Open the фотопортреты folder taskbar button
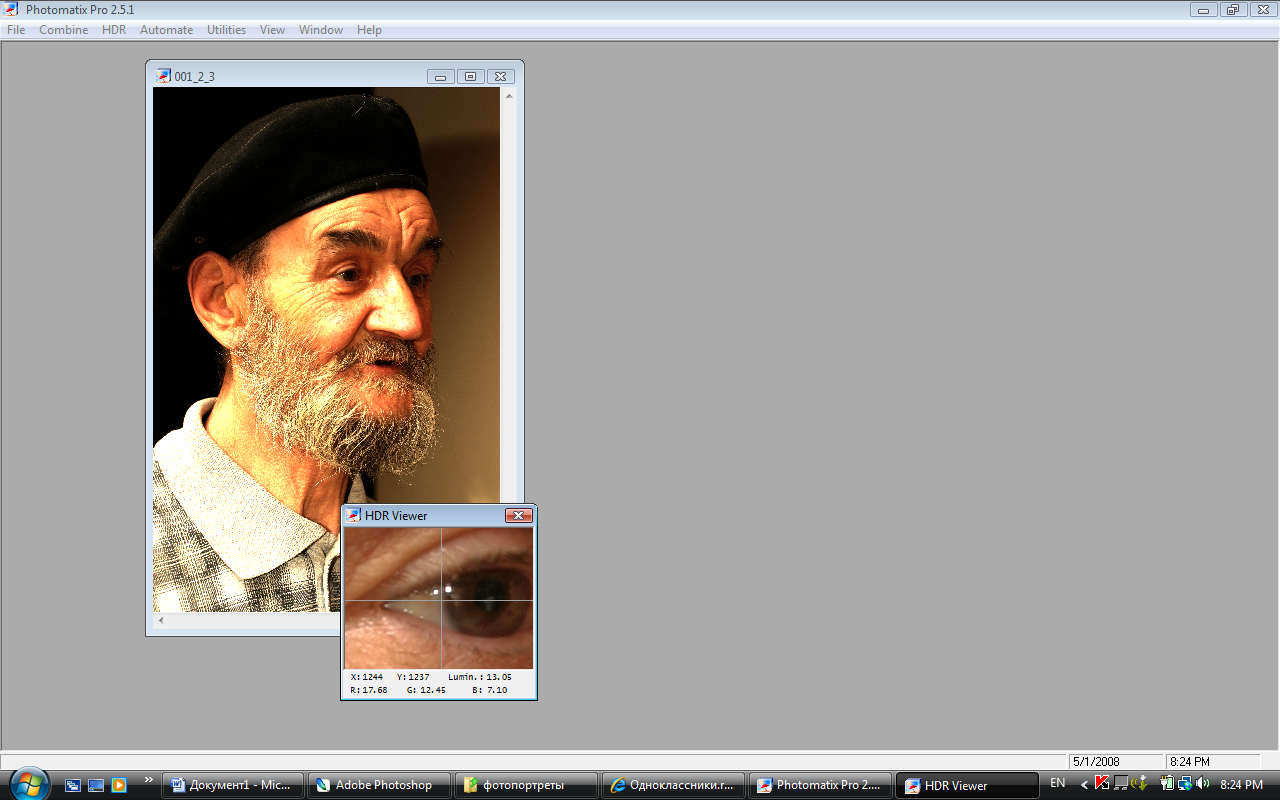1280x800 pixels. (525, 785)
